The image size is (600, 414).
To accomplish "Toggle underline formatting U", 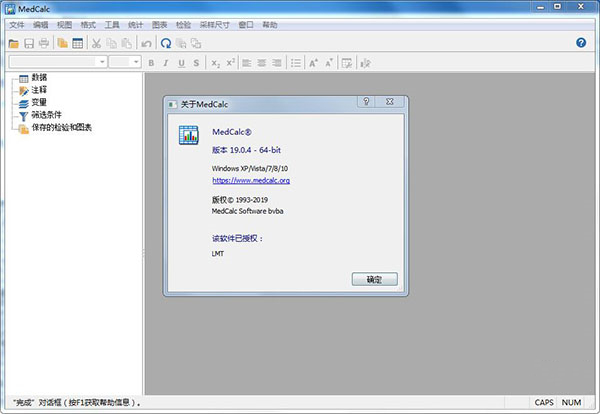I will 181,63.
